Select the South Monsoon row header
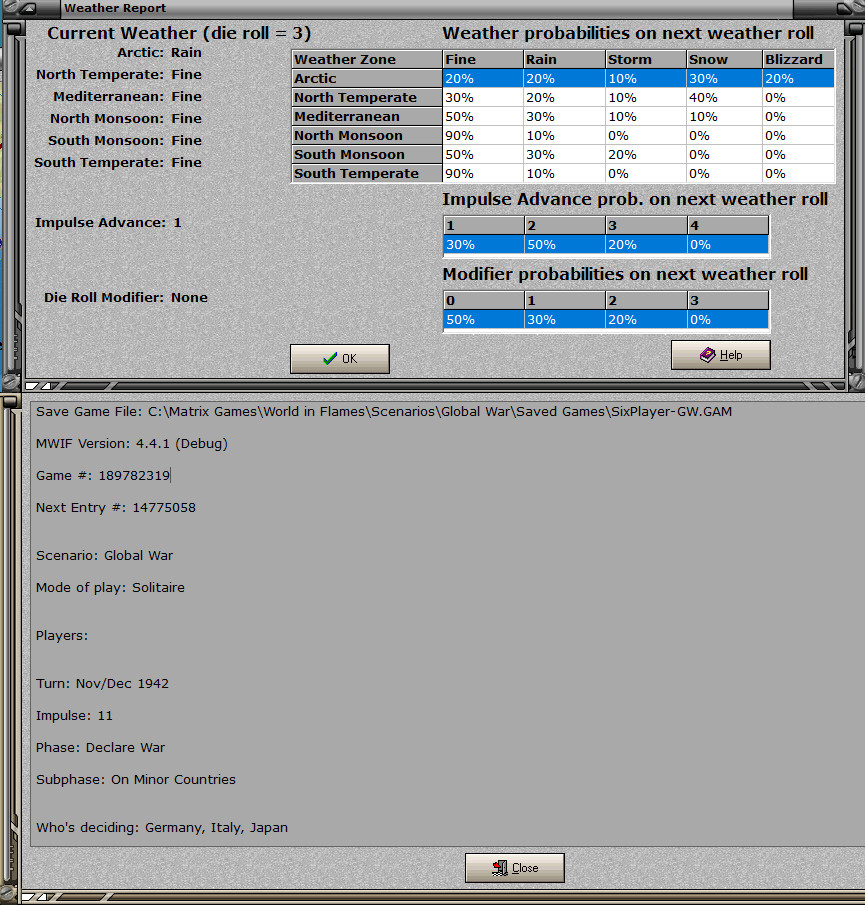This screenshot has width=865, height=905. click(367, 155)
